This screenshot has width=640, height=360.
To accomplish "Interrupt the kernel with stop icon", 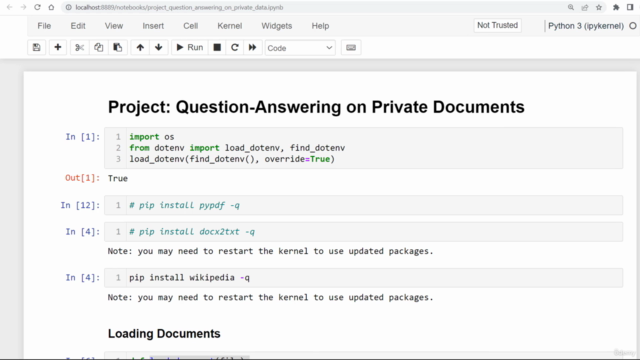I will (x=217, y=48).
